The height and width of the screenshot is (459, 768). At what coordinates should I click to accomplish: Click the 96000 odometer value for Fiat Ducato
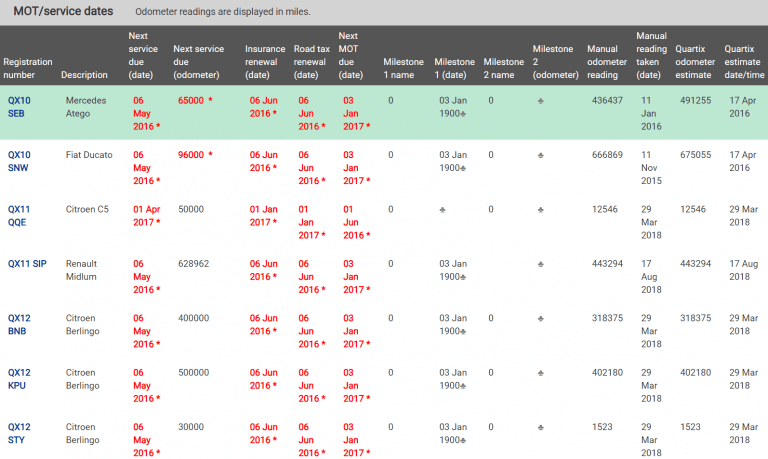[x=192, y=155]
